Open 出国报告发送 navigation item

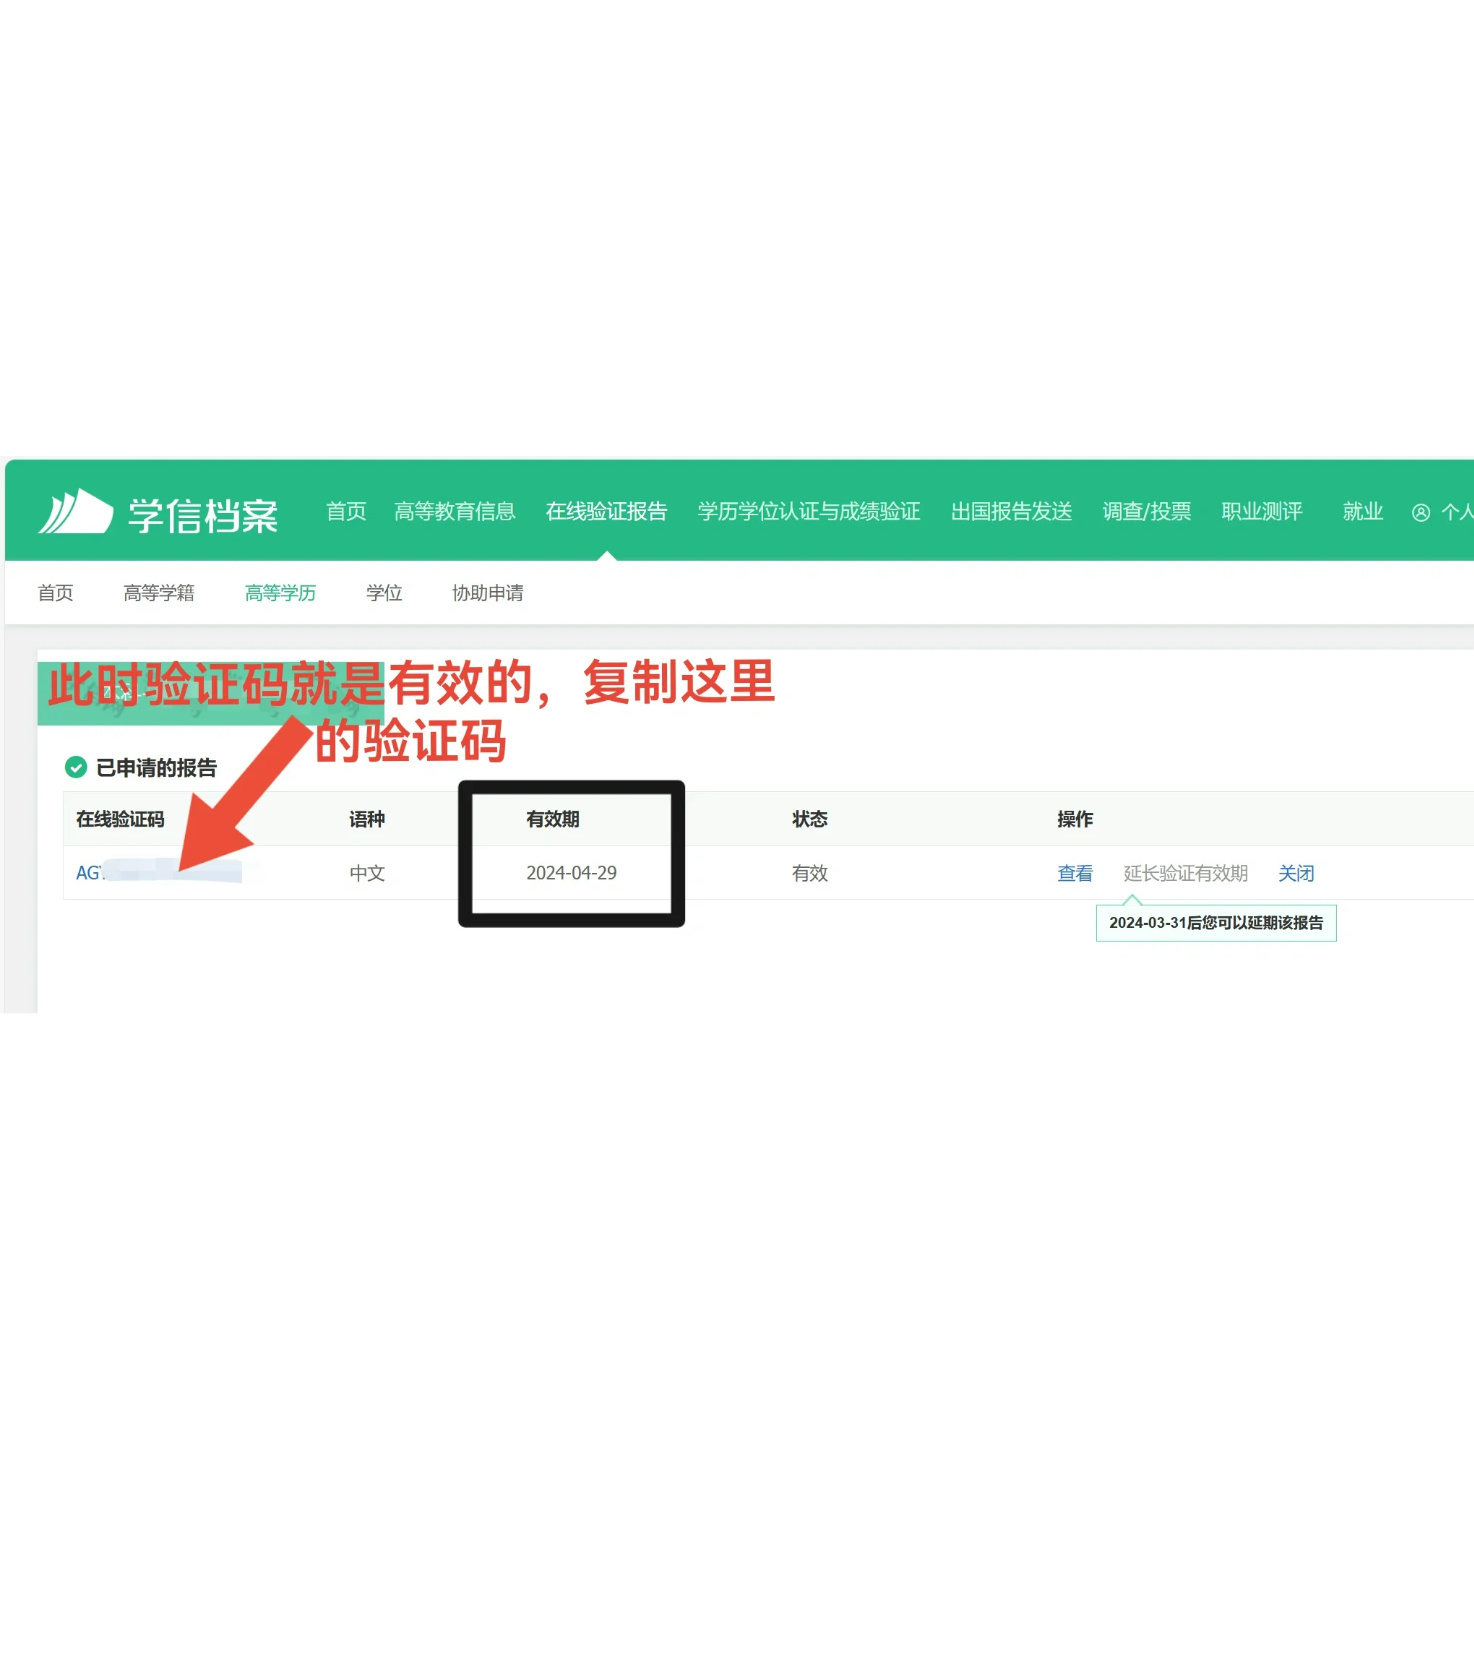coord(1011,512)
